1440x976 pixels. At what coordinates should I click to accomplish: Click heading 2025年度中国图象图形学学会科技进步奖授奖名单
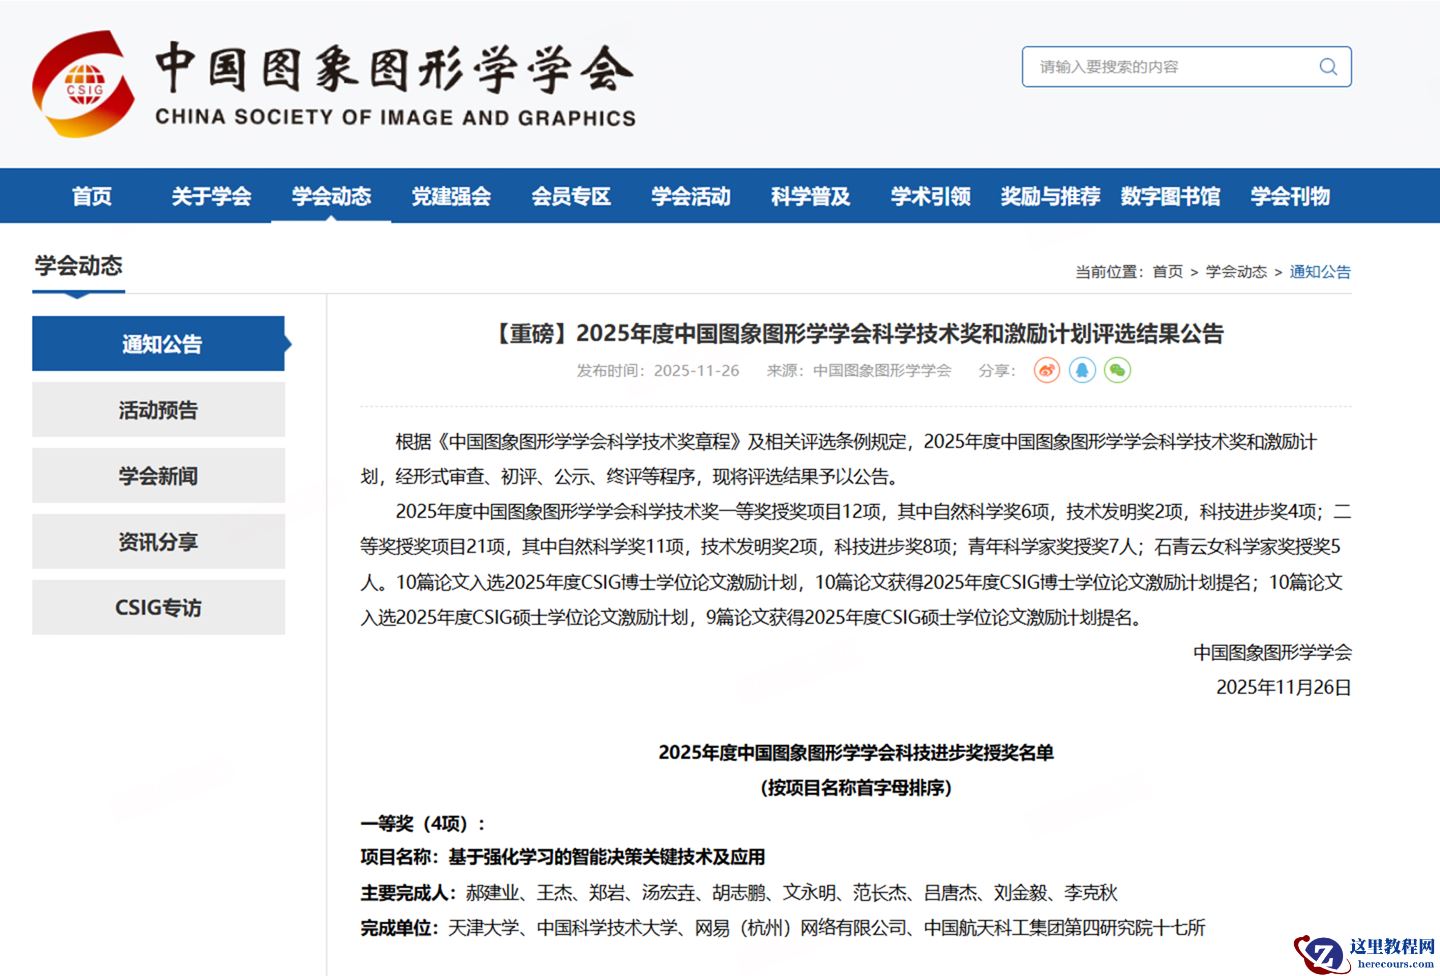[856, 753]
